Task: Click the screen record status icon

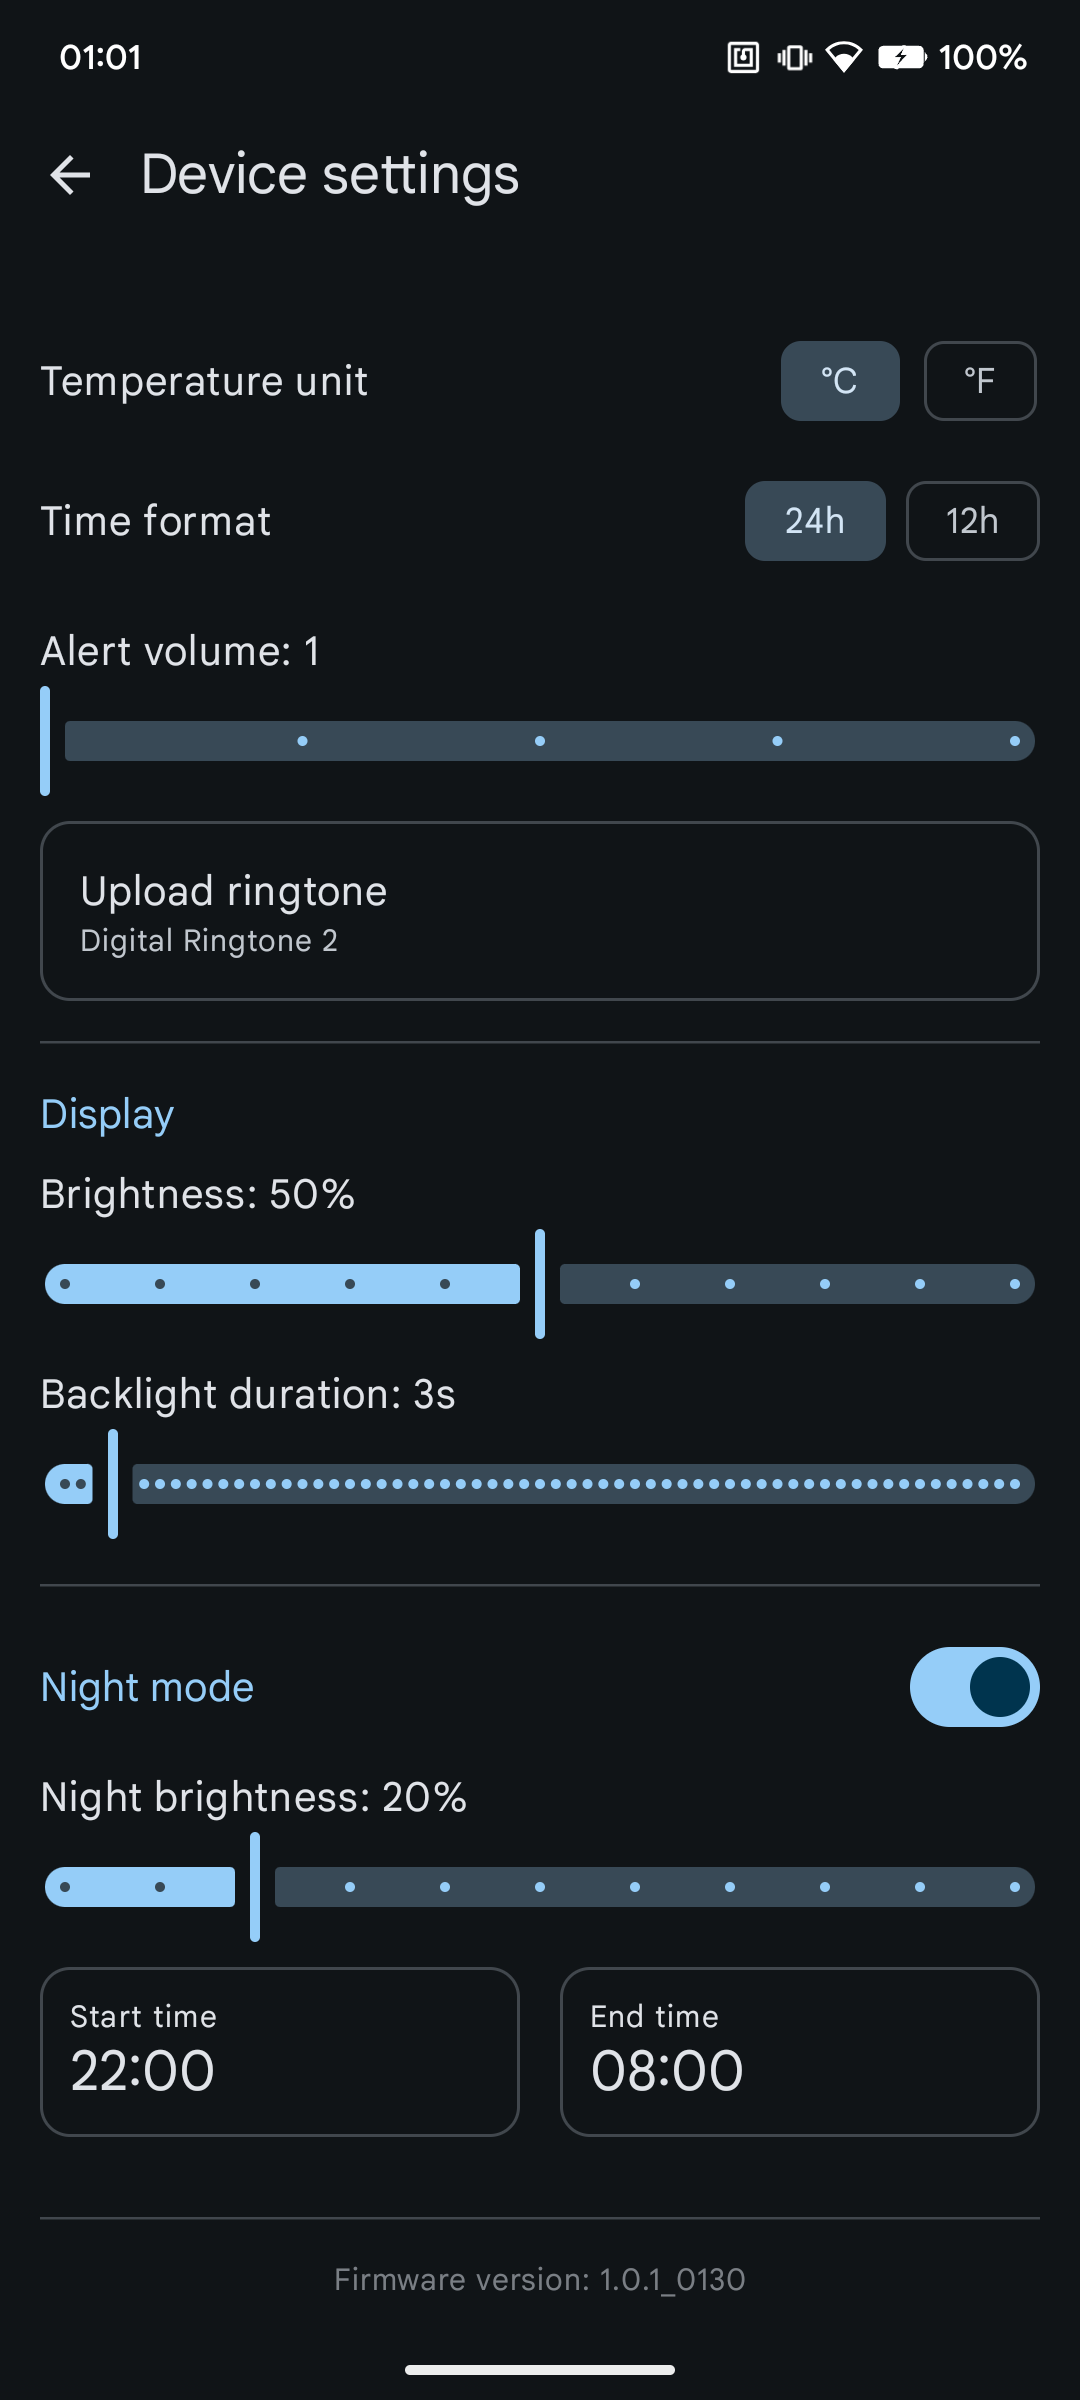Action: coord(741,57)
